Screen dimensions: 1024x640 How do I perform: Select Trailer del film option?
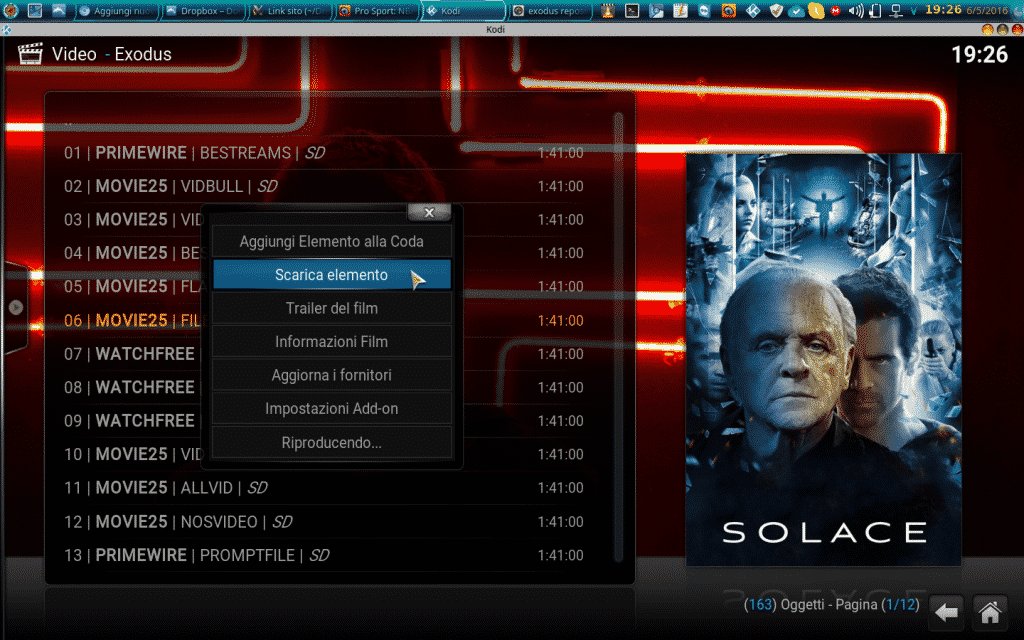coord(332,308)
